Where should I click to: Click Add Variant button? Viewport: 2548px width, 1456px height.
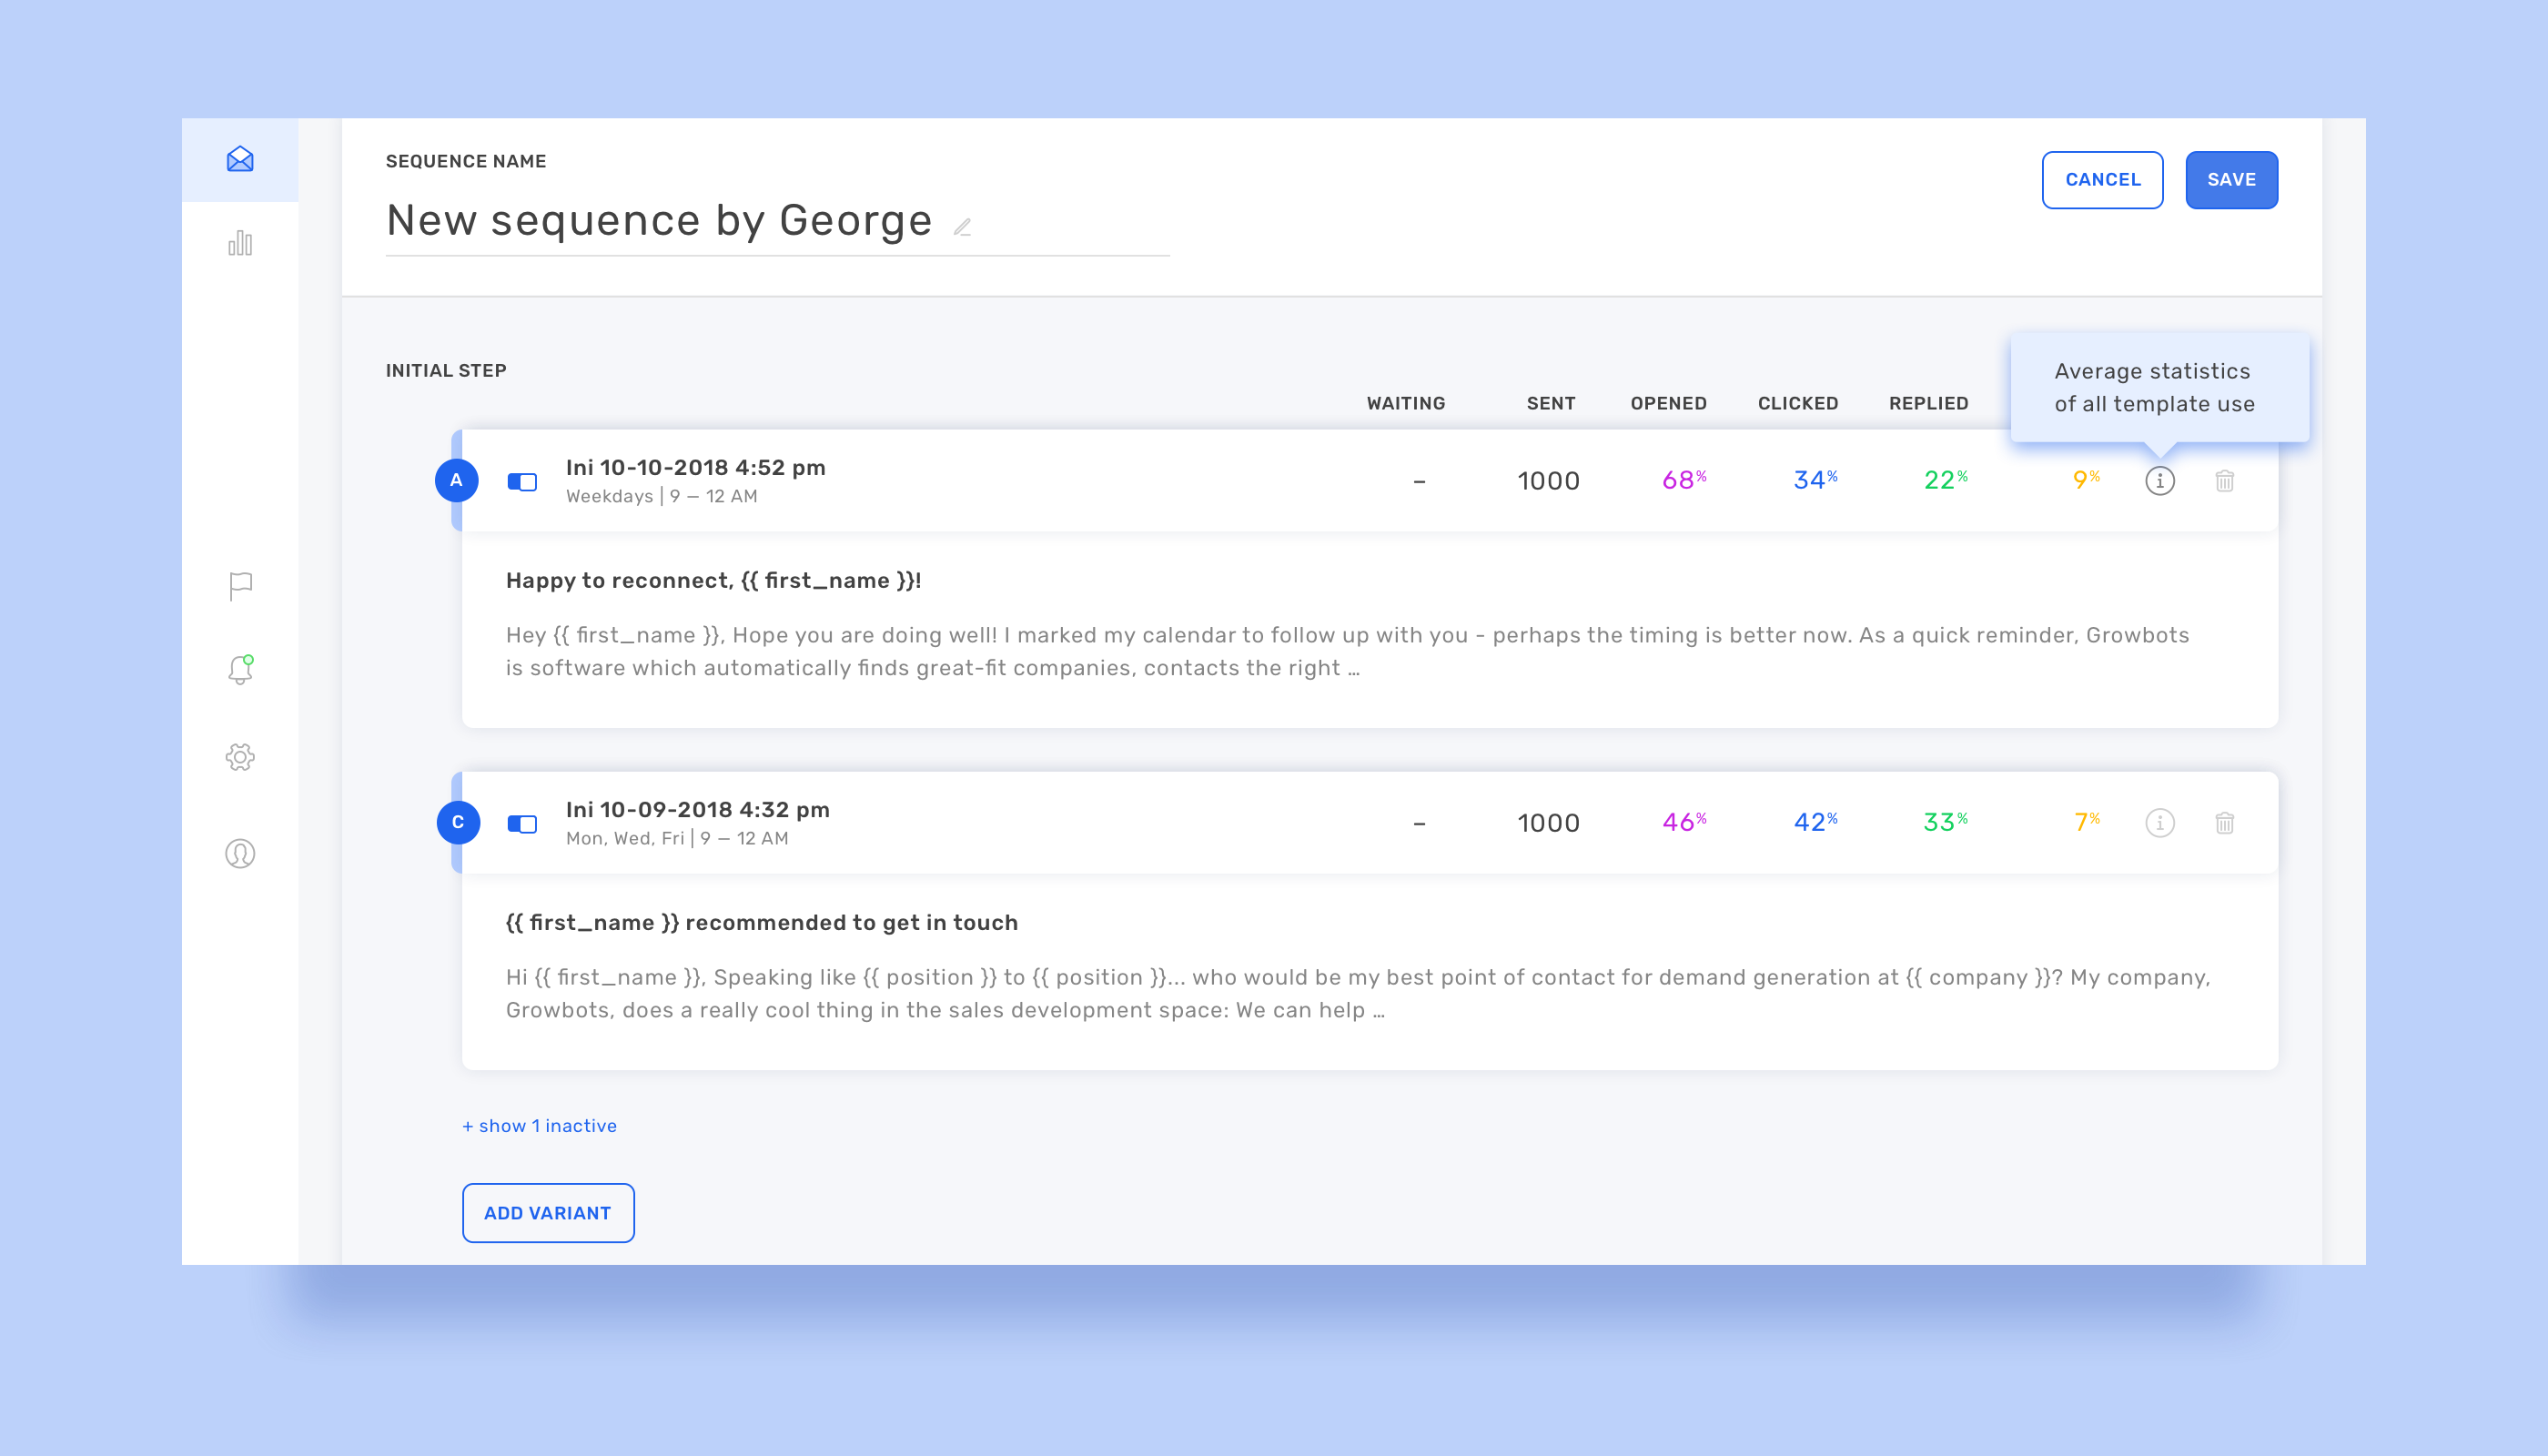548,1213
